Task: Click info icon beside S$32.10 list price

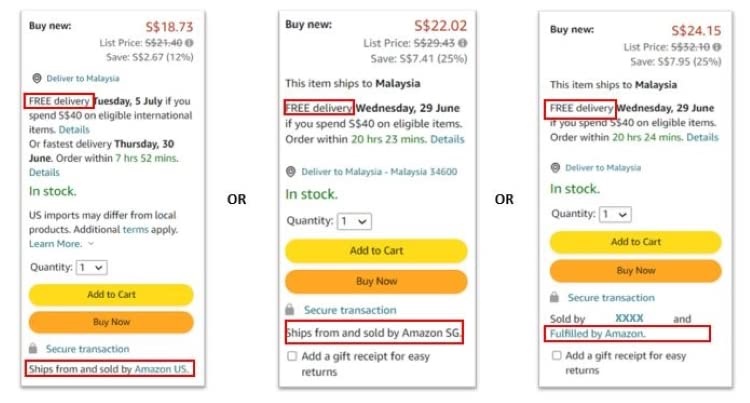Action: pyautogui.click(x=720, y=46)
